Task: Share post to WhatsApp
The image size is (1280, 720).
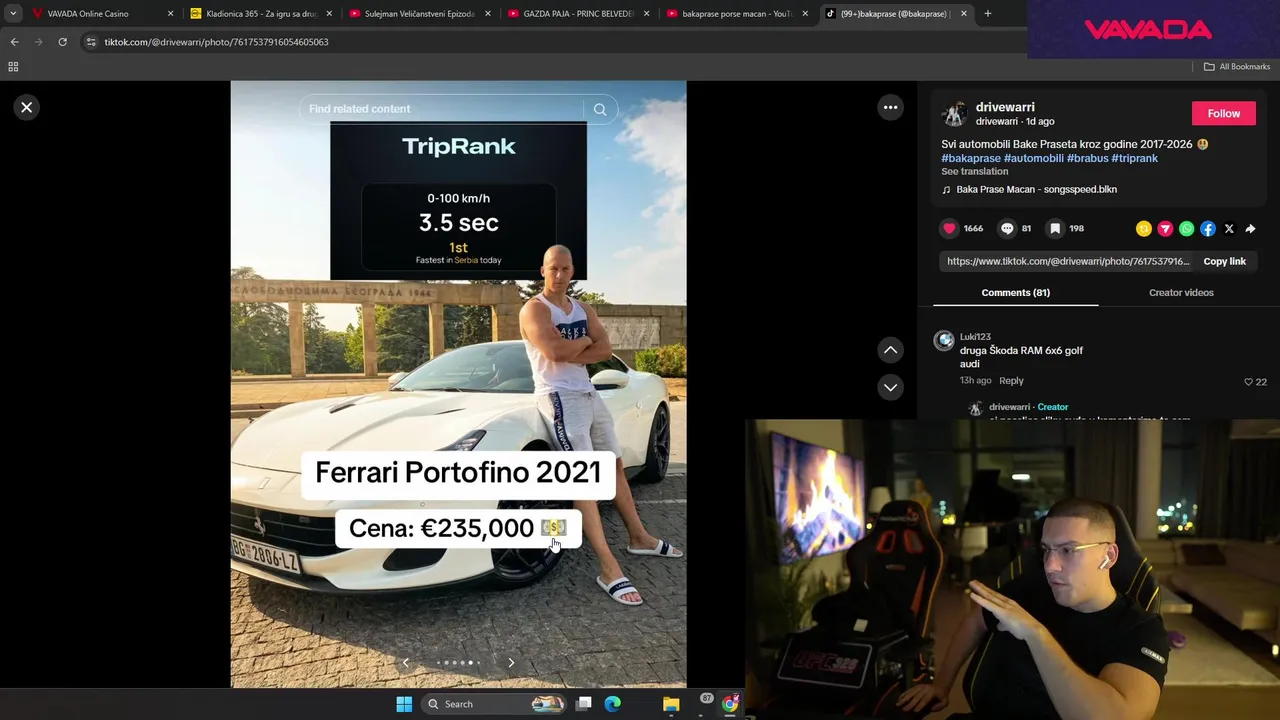Action: point(1186,229)
